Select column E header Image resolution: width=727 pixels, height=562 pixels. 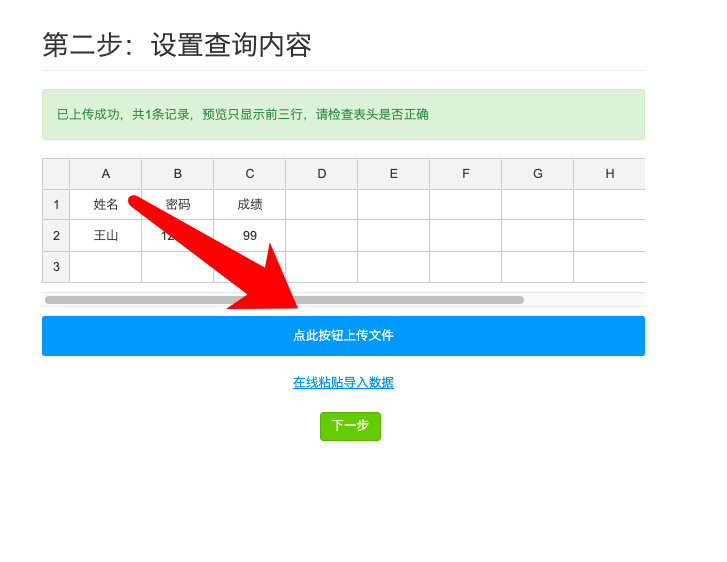point(394,174)
